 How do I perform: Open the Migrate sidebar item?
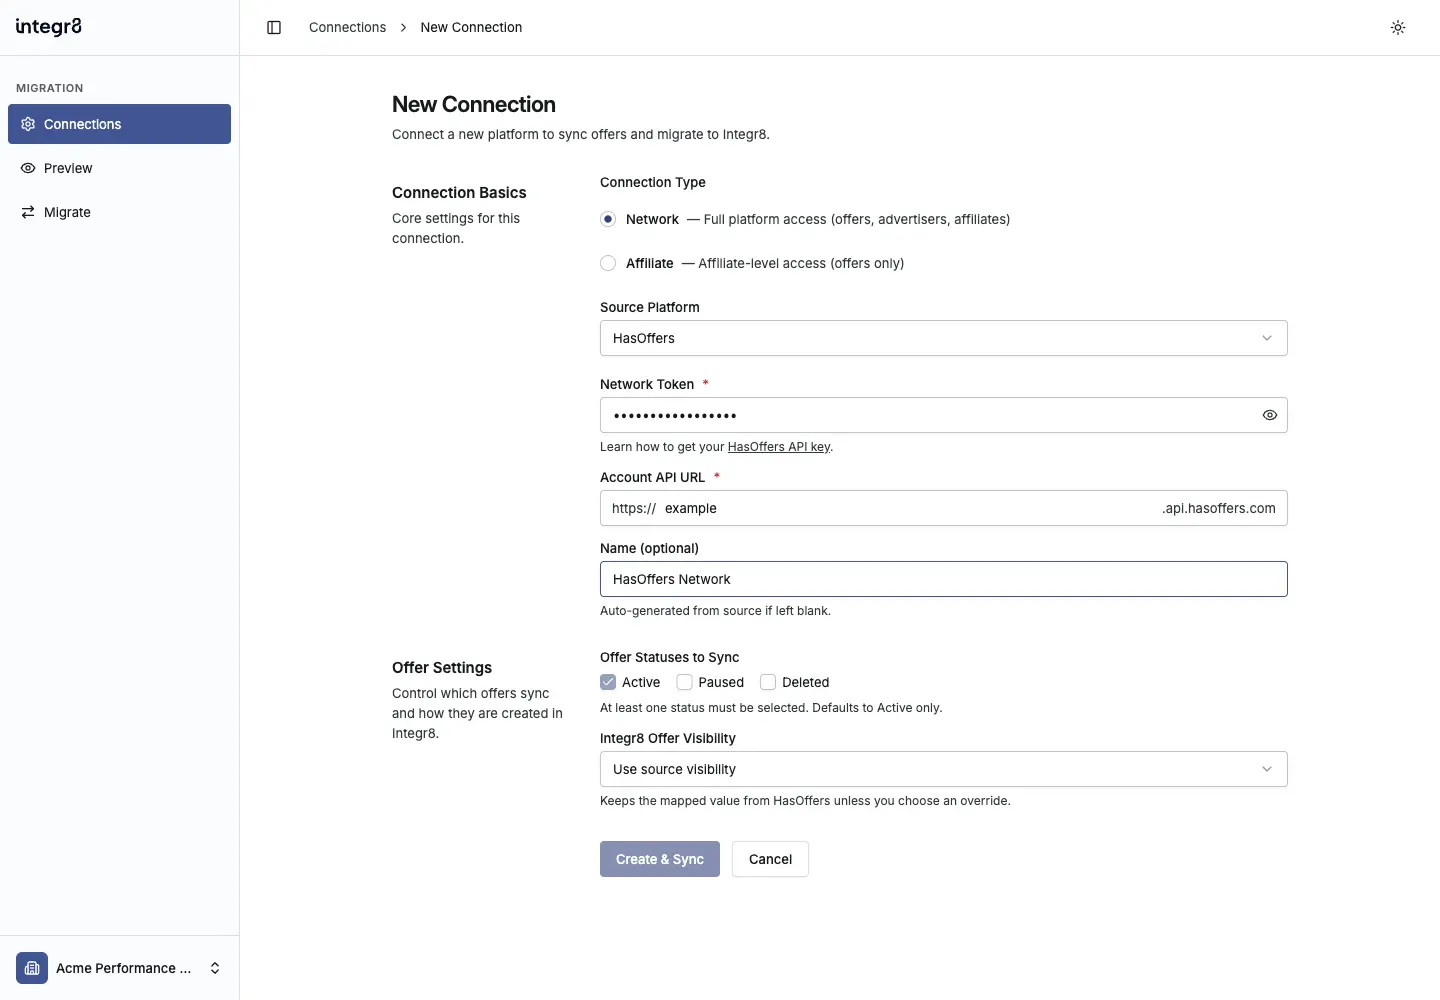click(x=119, y=212)
